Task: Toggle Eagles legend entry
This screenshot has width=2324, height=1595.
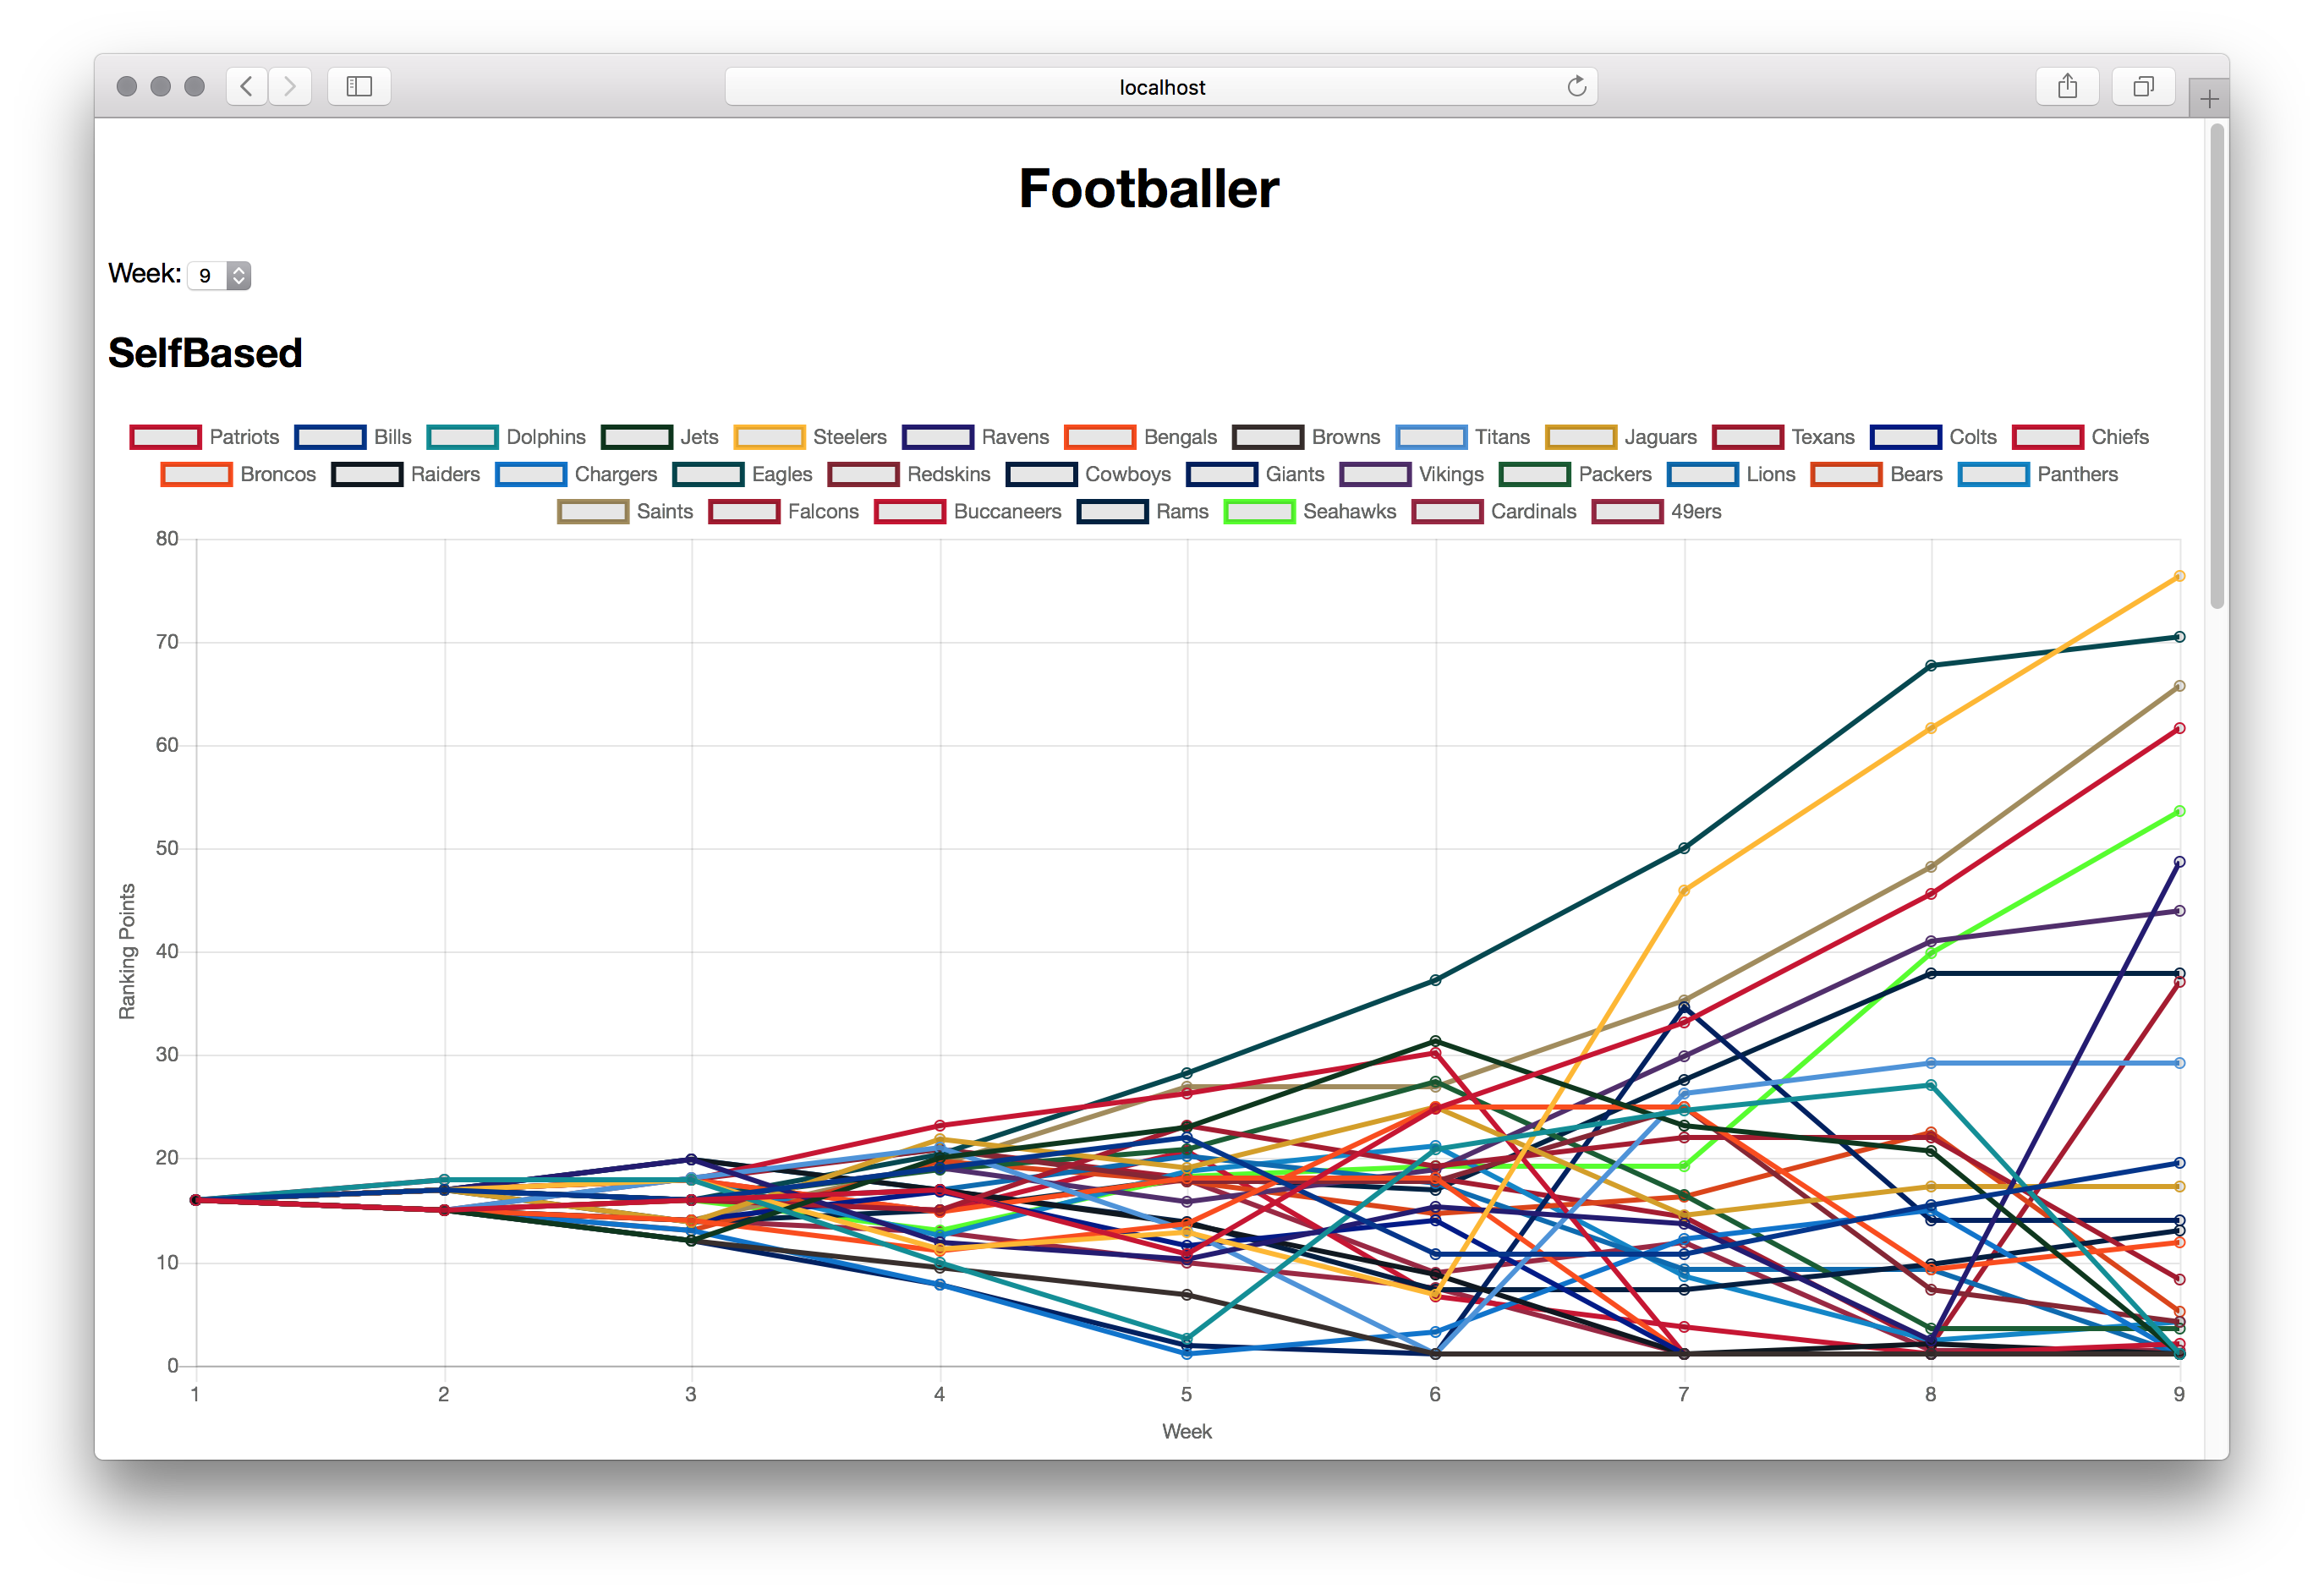Action: [743, 474]
